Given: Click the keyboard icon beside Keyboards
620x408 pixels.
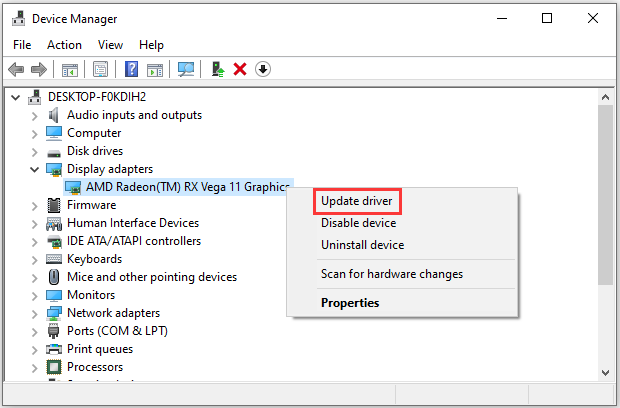Looking at the screenshot, I should click(54, 259).
